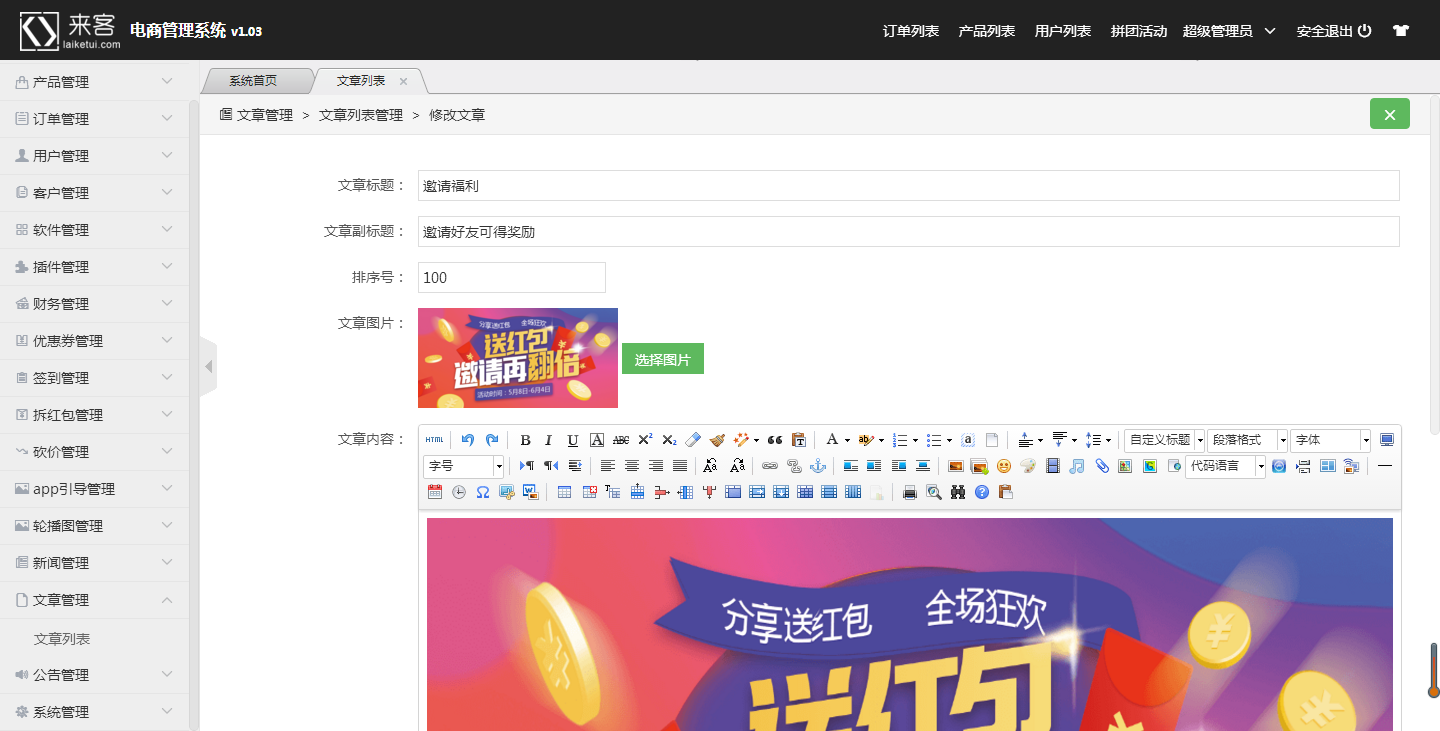Click the insert time clock icon
Viewport: 1440px width, 731px height.
point(458,492)
